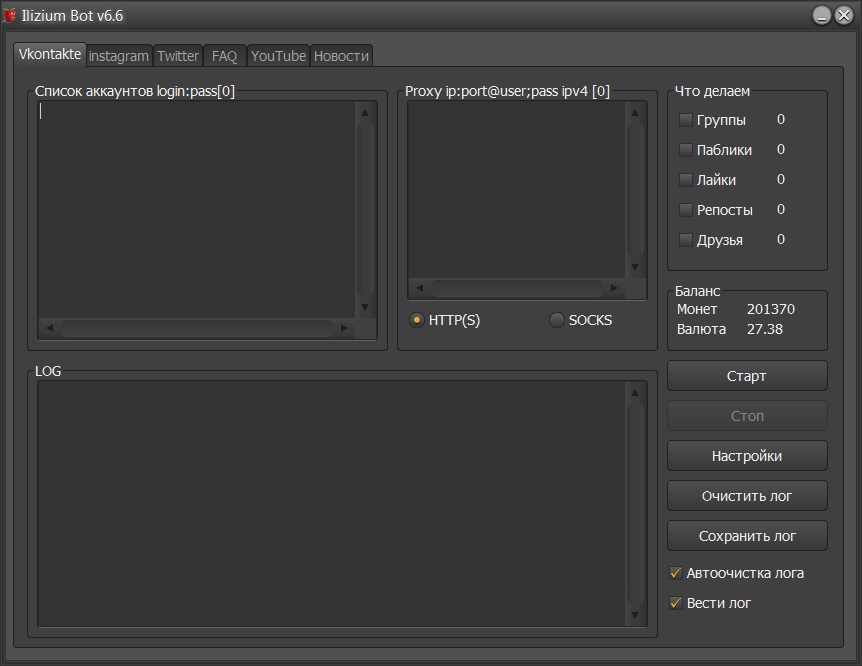Click the LOG scroll down arrow

pyautogui.click(x=635, y=615)
